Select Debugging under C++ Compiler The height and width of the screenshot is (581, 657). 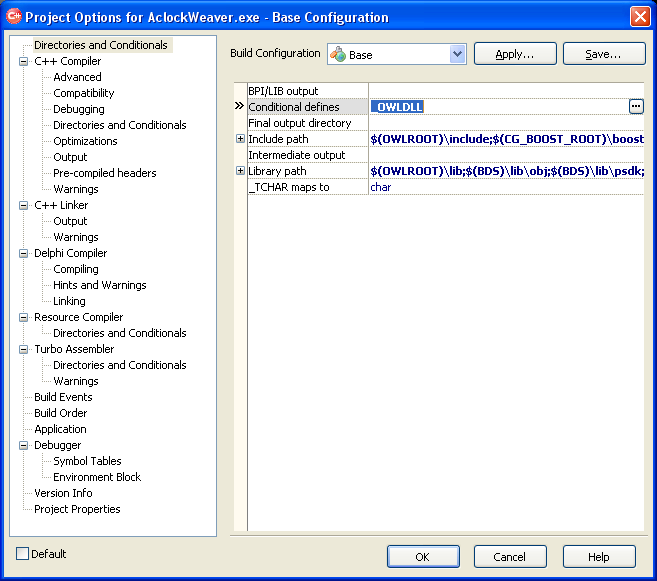click(79, 109)
